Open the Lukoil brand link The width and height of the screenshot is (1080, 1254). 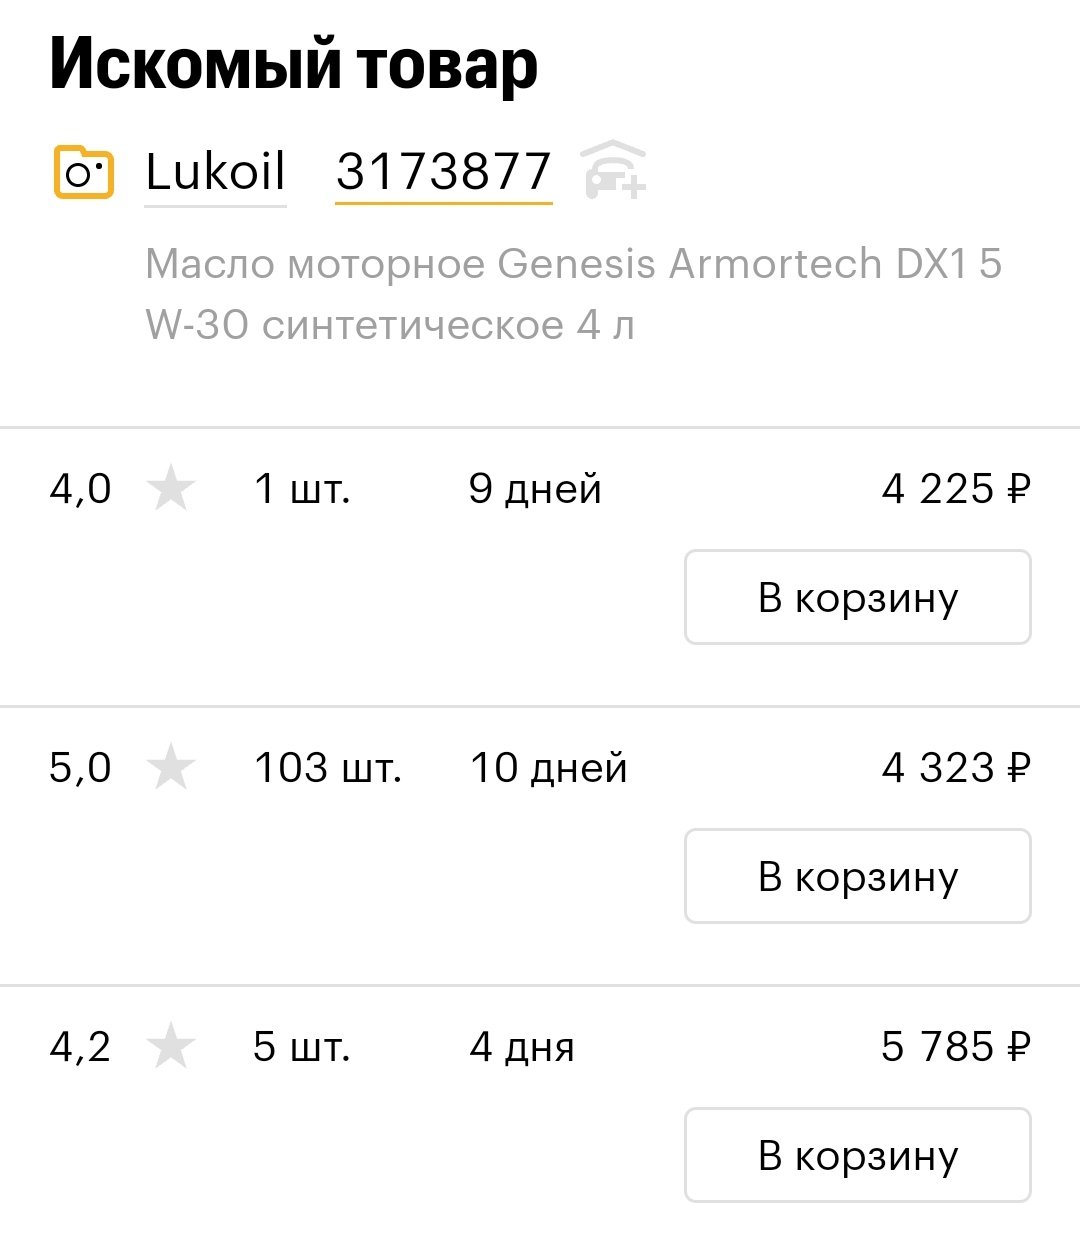coord(215,172)
